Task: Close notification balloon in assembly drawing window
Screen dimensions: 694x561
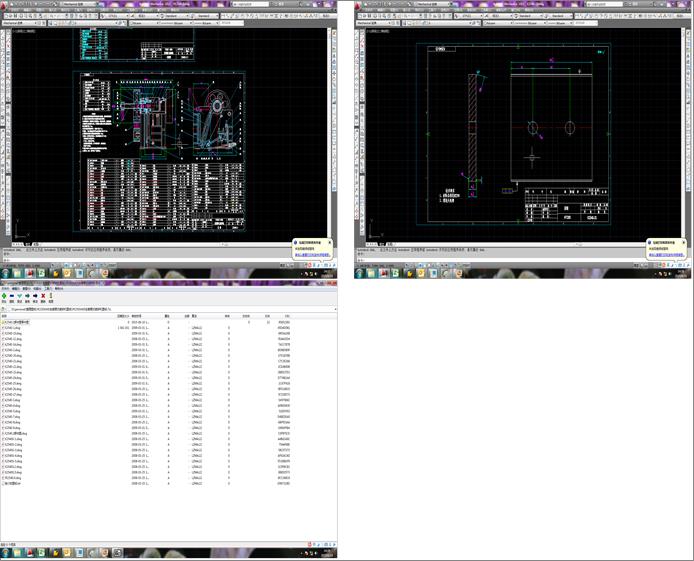Action: coord(329,242)
